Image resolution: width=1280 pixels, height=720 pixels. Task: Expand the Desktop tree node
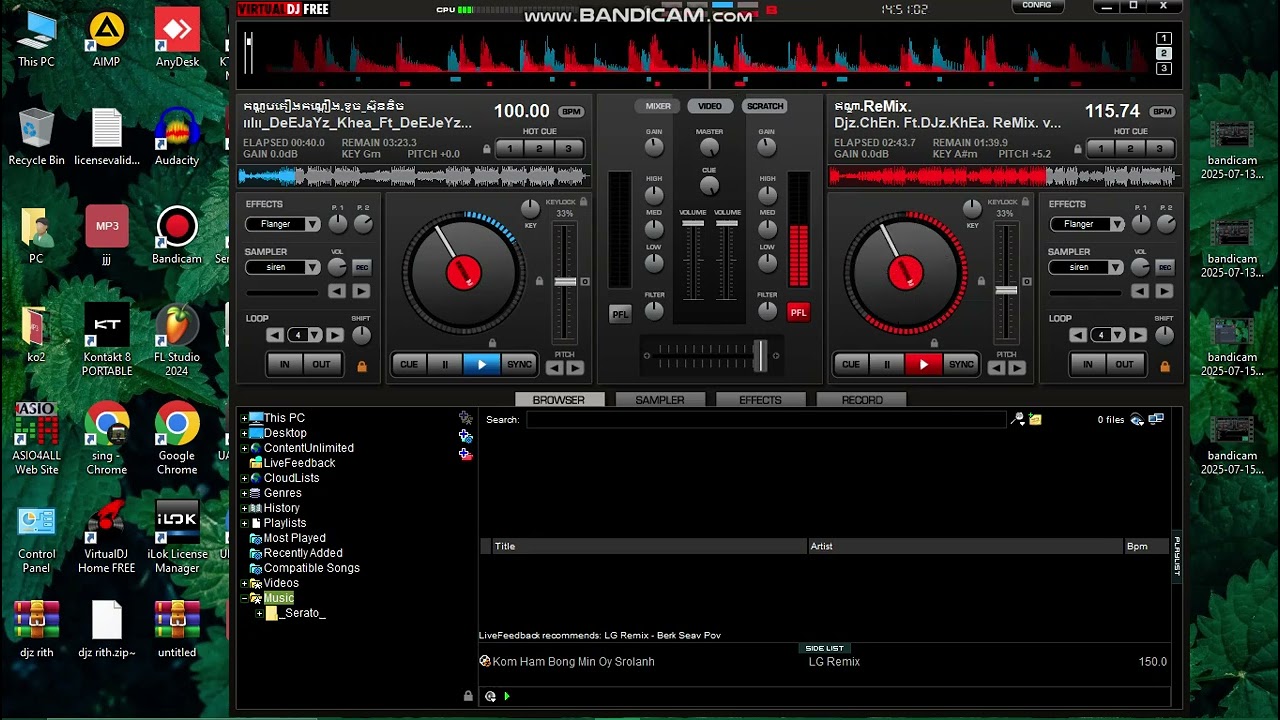pos(244,434)
